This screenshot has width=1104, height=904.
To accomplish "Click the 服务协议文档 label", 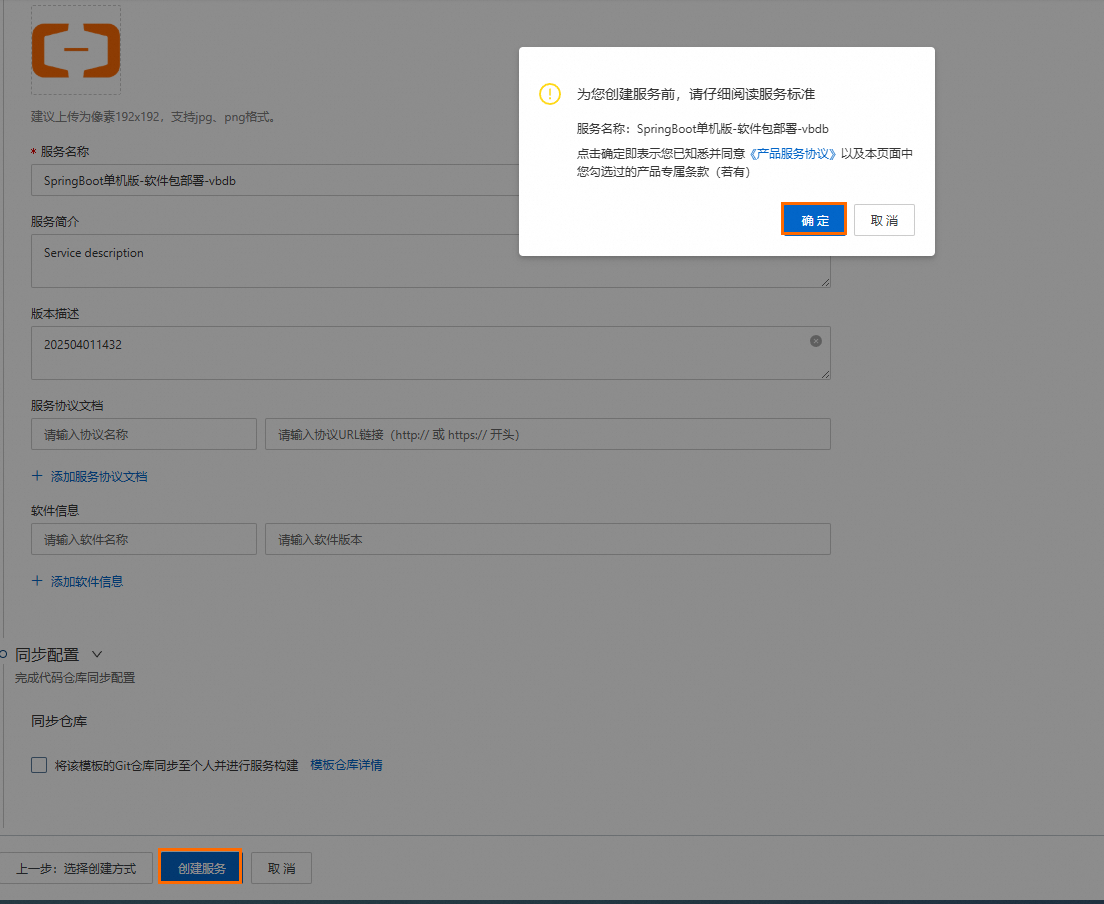I will pos(67,406).
